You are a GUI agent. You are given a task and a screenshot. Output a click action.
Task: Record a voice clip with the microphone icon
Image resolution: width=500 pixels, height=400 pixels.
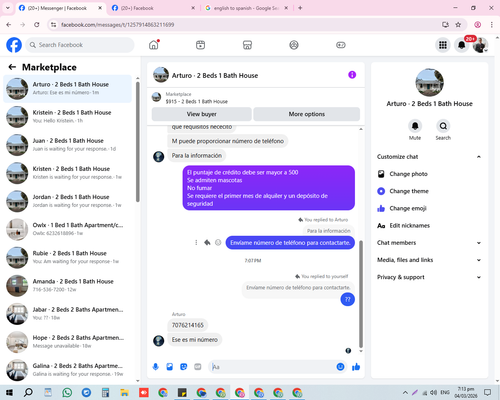click(x=155, y=367)
